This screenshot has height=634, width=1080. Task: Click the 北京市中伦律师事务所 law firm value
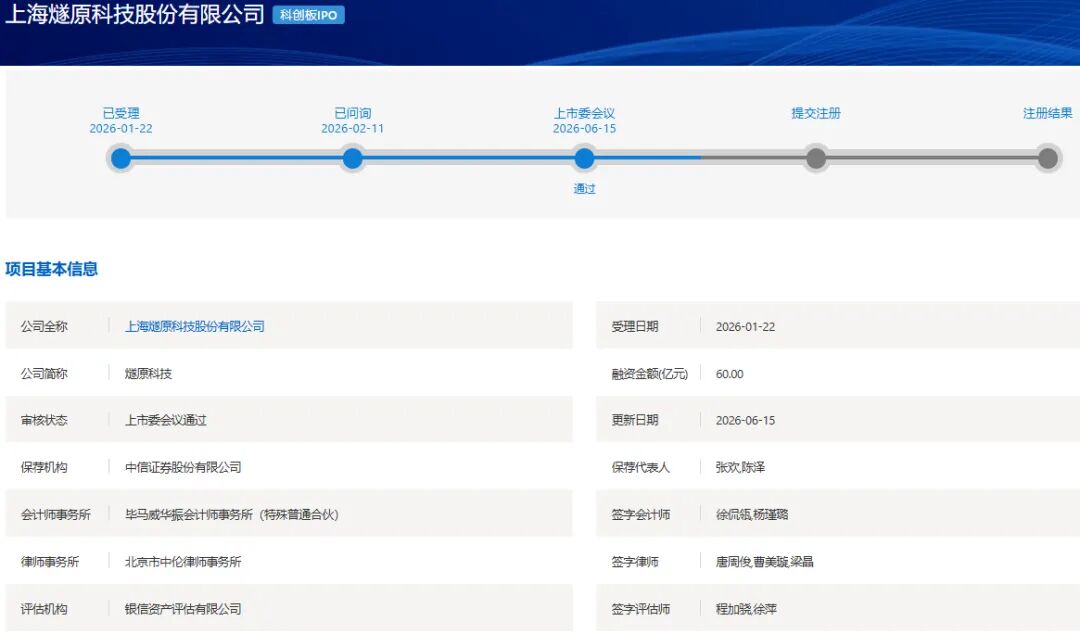pyautogui.click(x=183, y=562)
